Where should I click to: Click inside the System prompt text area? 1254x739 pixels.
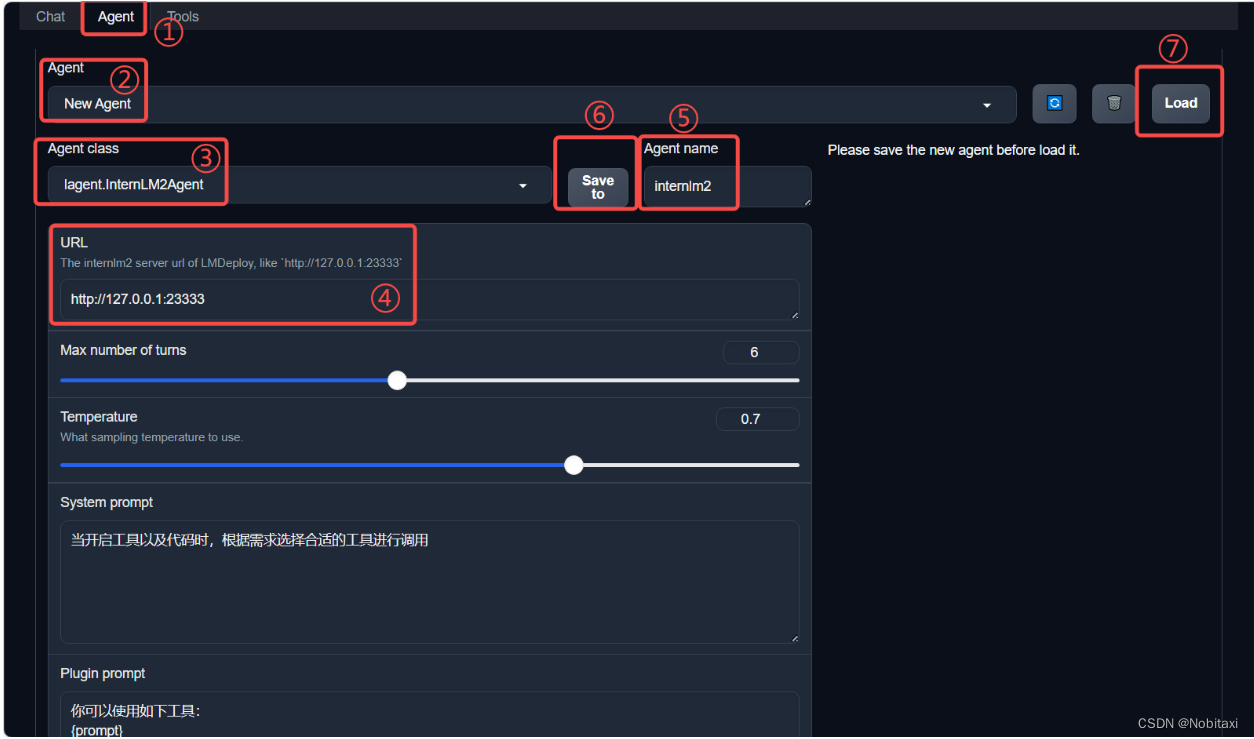click(430, 582)
